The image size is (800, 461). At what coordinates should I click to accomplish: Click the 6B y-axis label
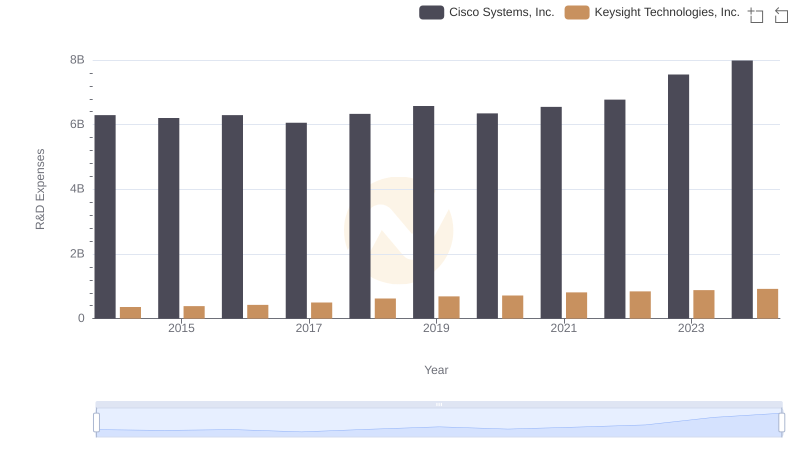click(77, 124)
